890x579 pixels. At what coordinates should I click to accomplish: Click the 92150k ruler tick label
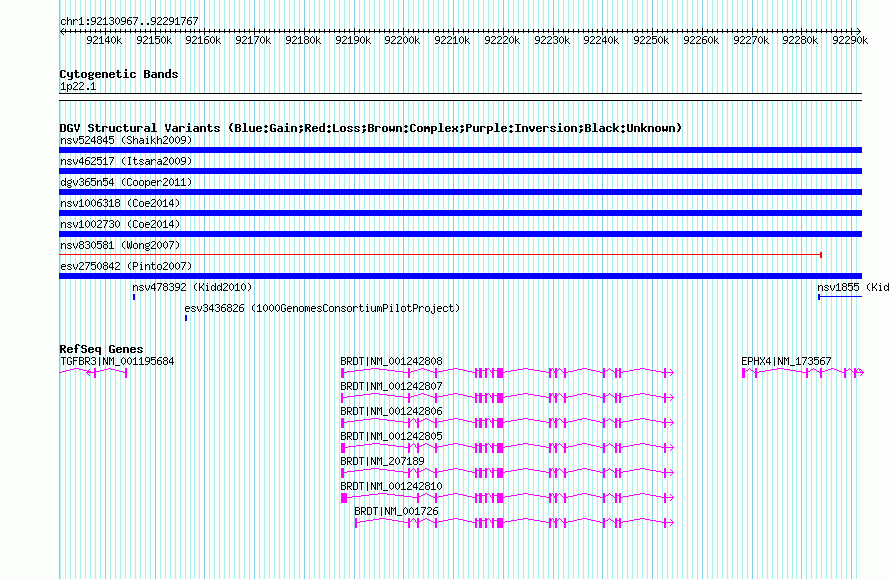click(x=154, y=40)
